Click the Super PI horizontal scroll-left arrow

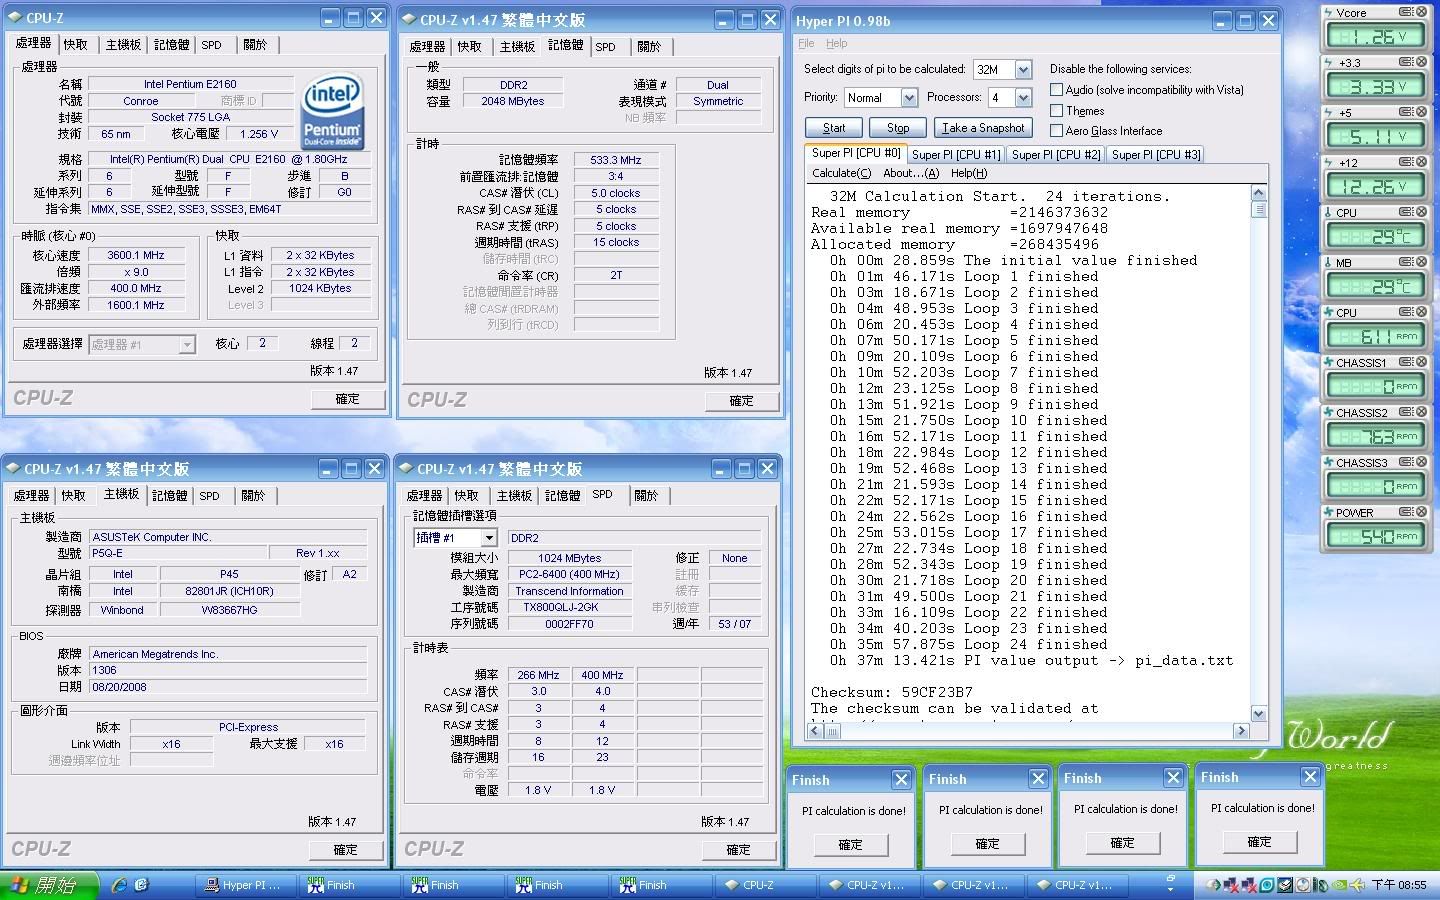point(815,731)
